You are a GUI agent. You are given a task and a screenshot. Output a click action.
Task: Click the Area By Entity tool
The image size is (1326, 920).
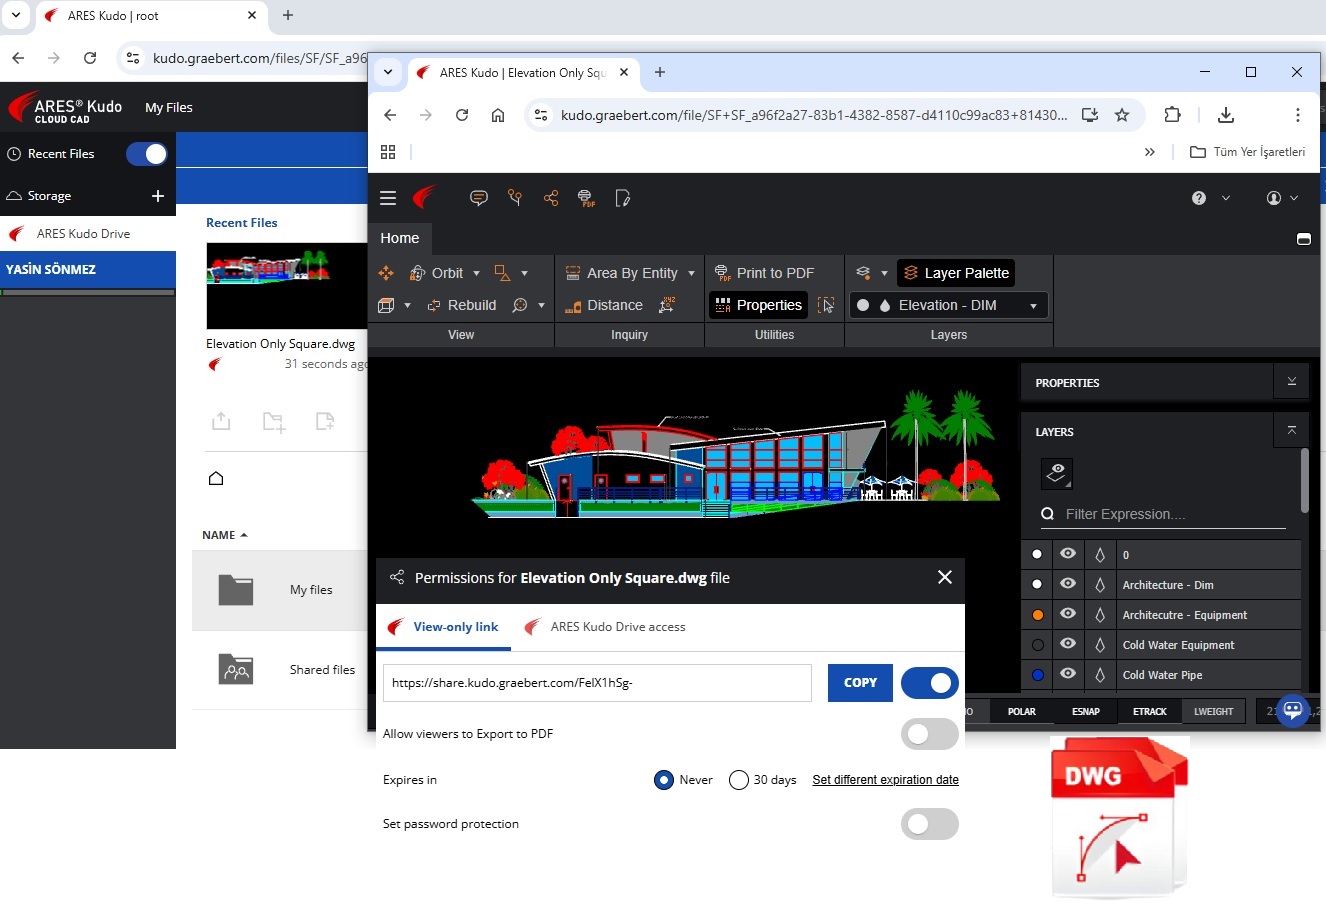pos(621,273)
